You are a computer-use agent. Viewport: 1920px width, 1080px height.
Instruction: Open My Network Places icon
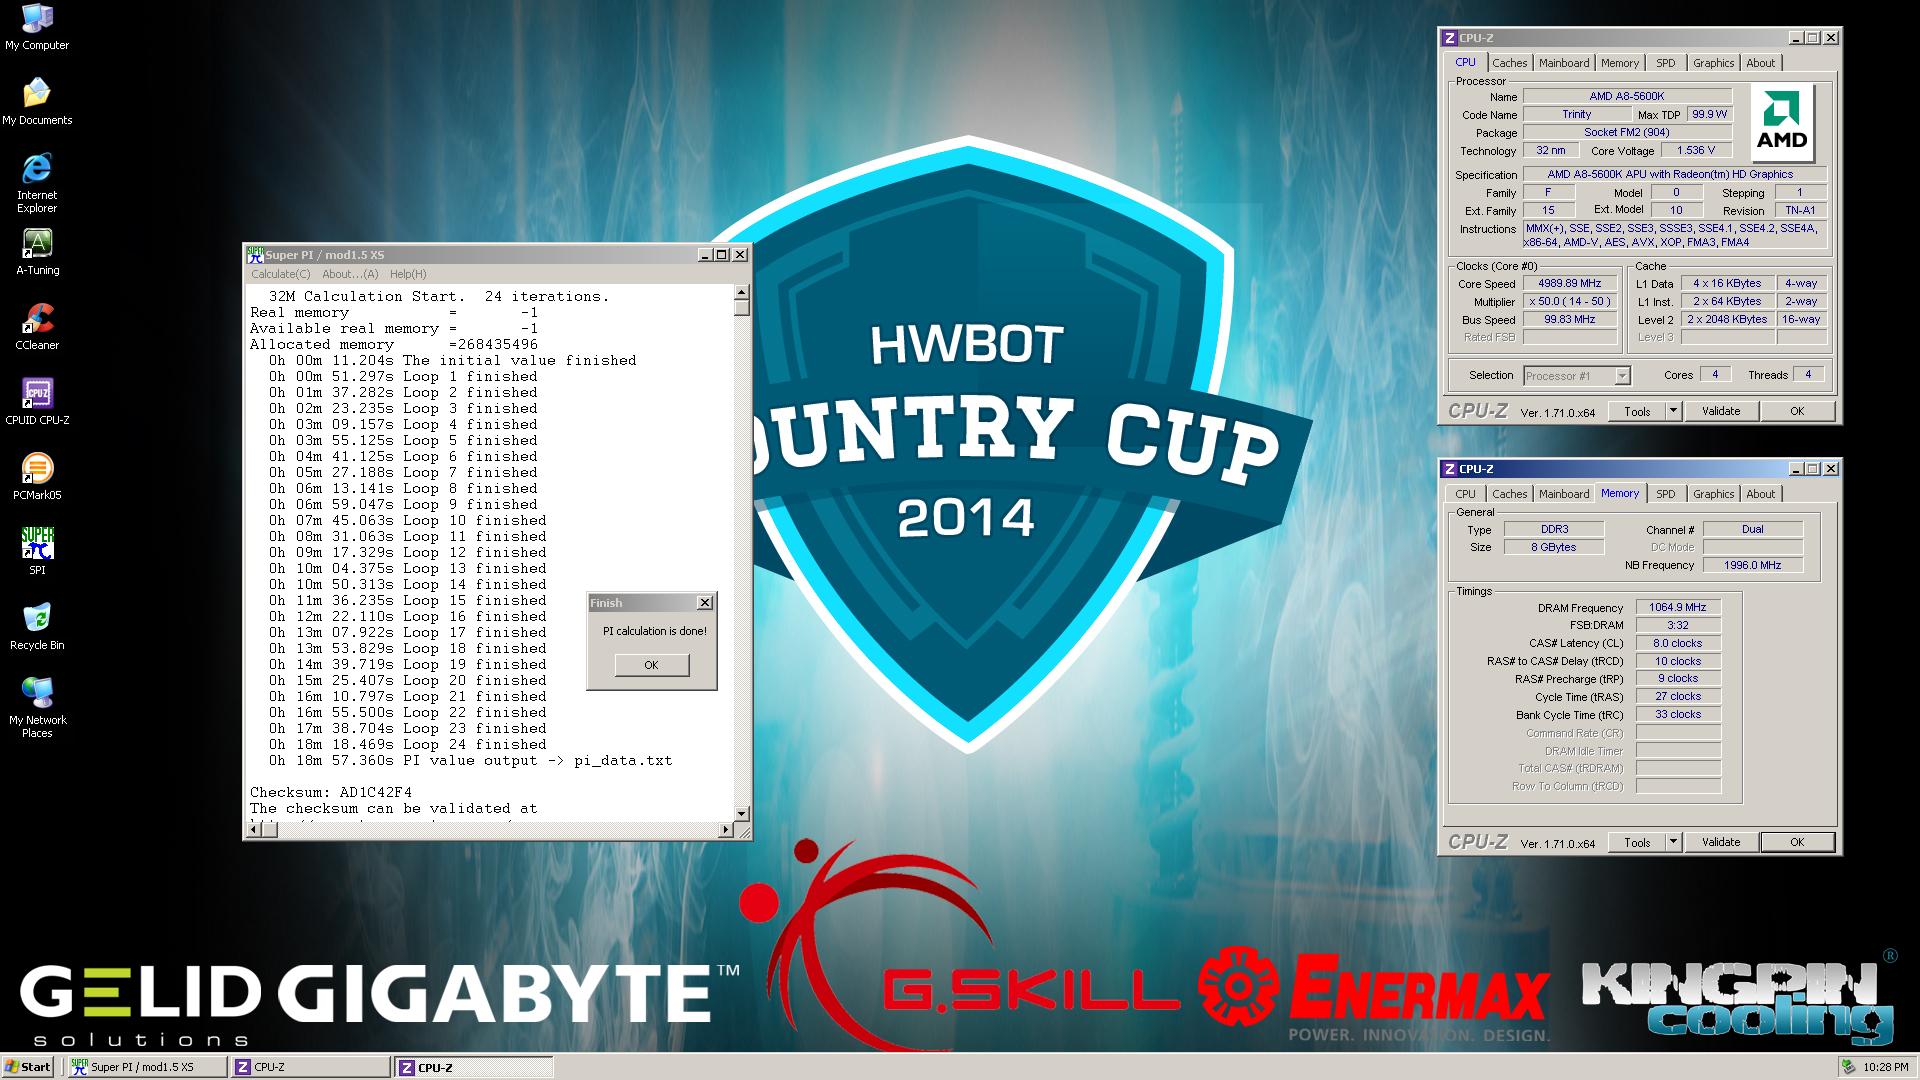click(37, 708)
